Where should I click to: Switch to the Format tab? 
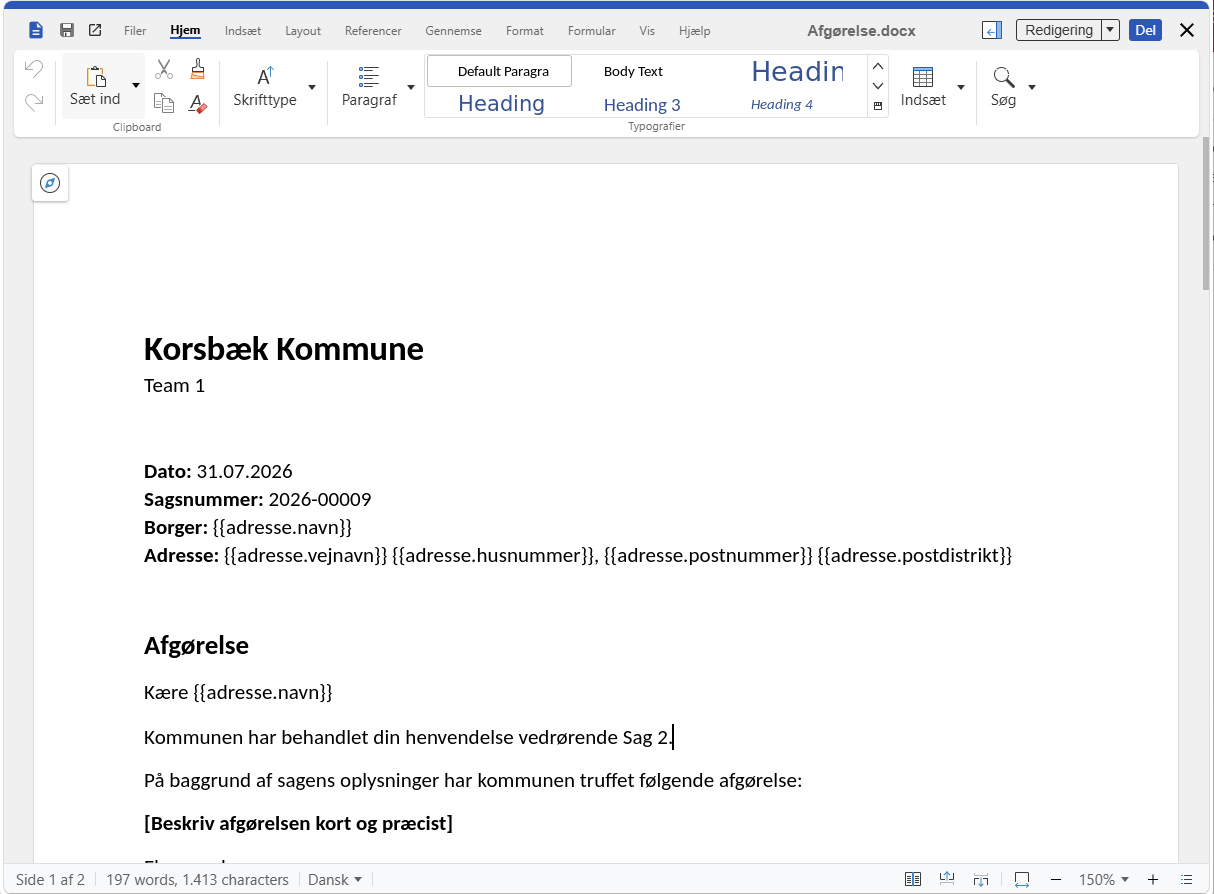point(525,31)
